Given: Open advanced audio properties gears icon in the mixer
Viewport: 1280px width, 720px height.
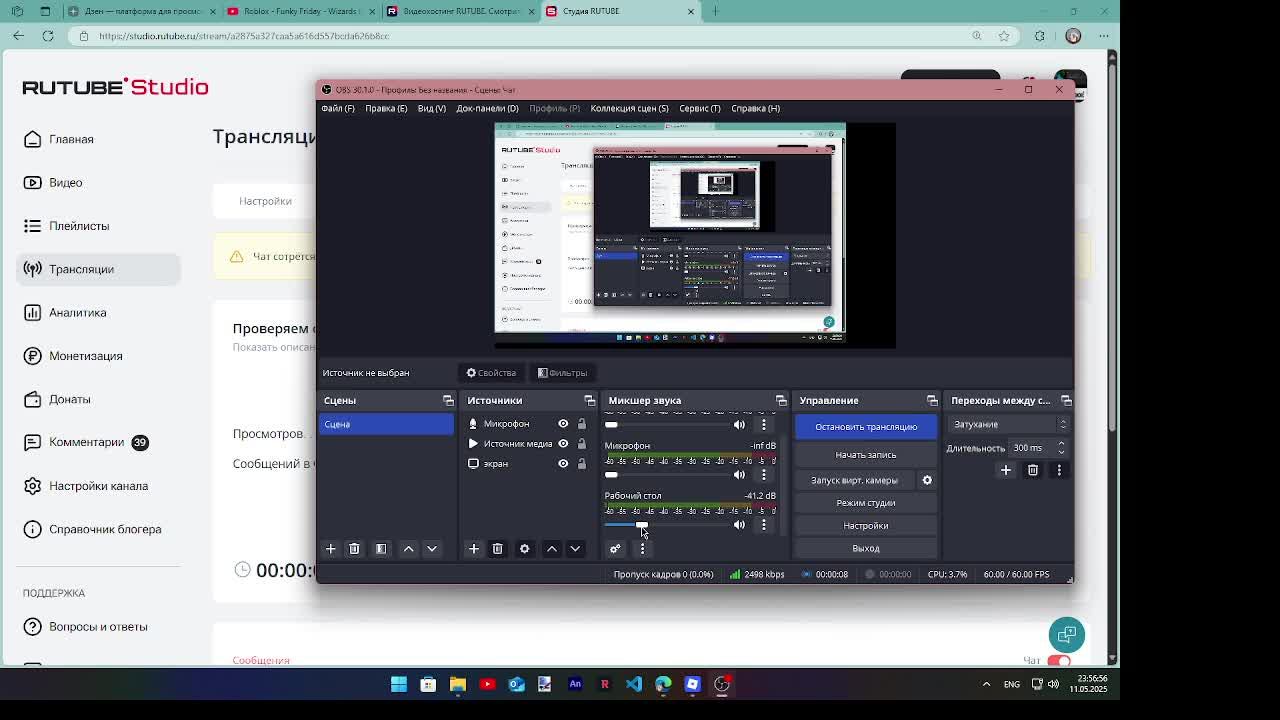Looking at the screenshot, I should point(615,549).
